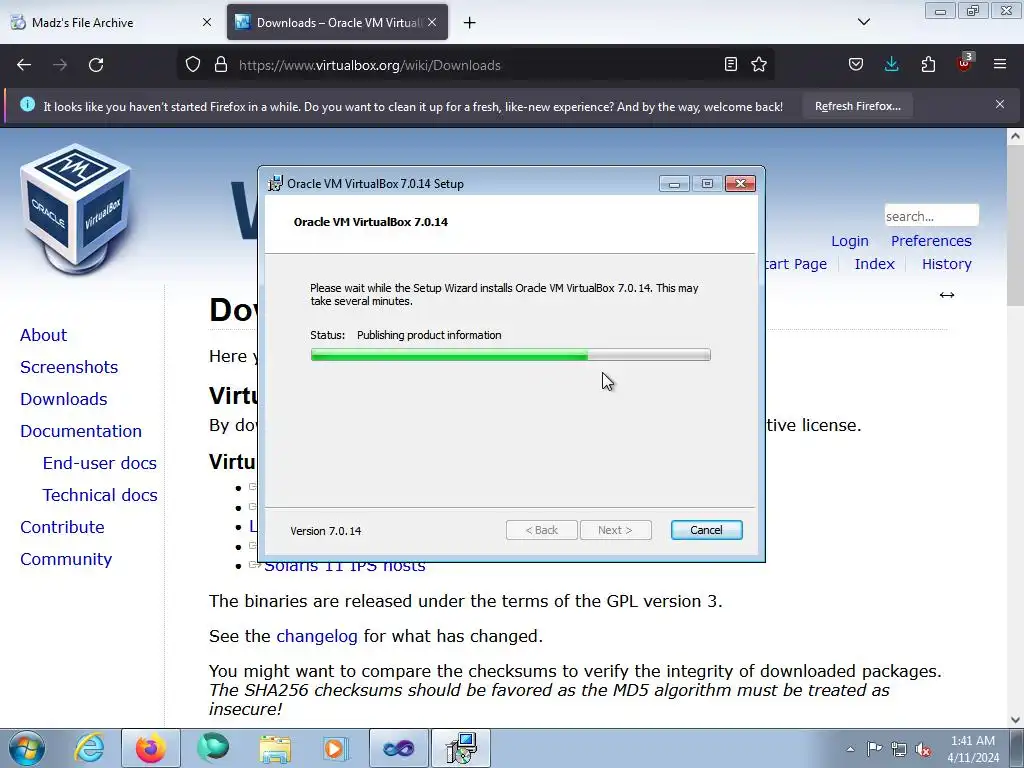Click the Action Center flag tray icon
The height and width of the screenshot is (768, 1024).
point(874,749)
